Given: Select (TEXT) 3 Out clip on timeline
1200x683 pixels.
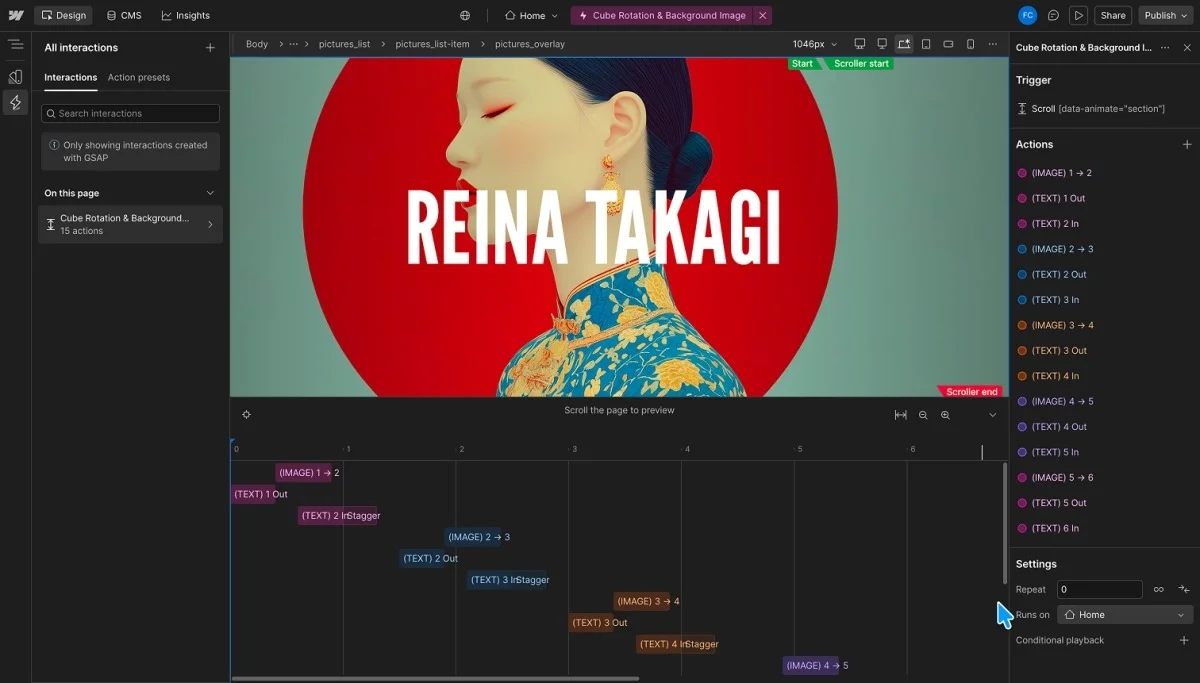Looking at the screenshot, I should [x=592, y=623].
